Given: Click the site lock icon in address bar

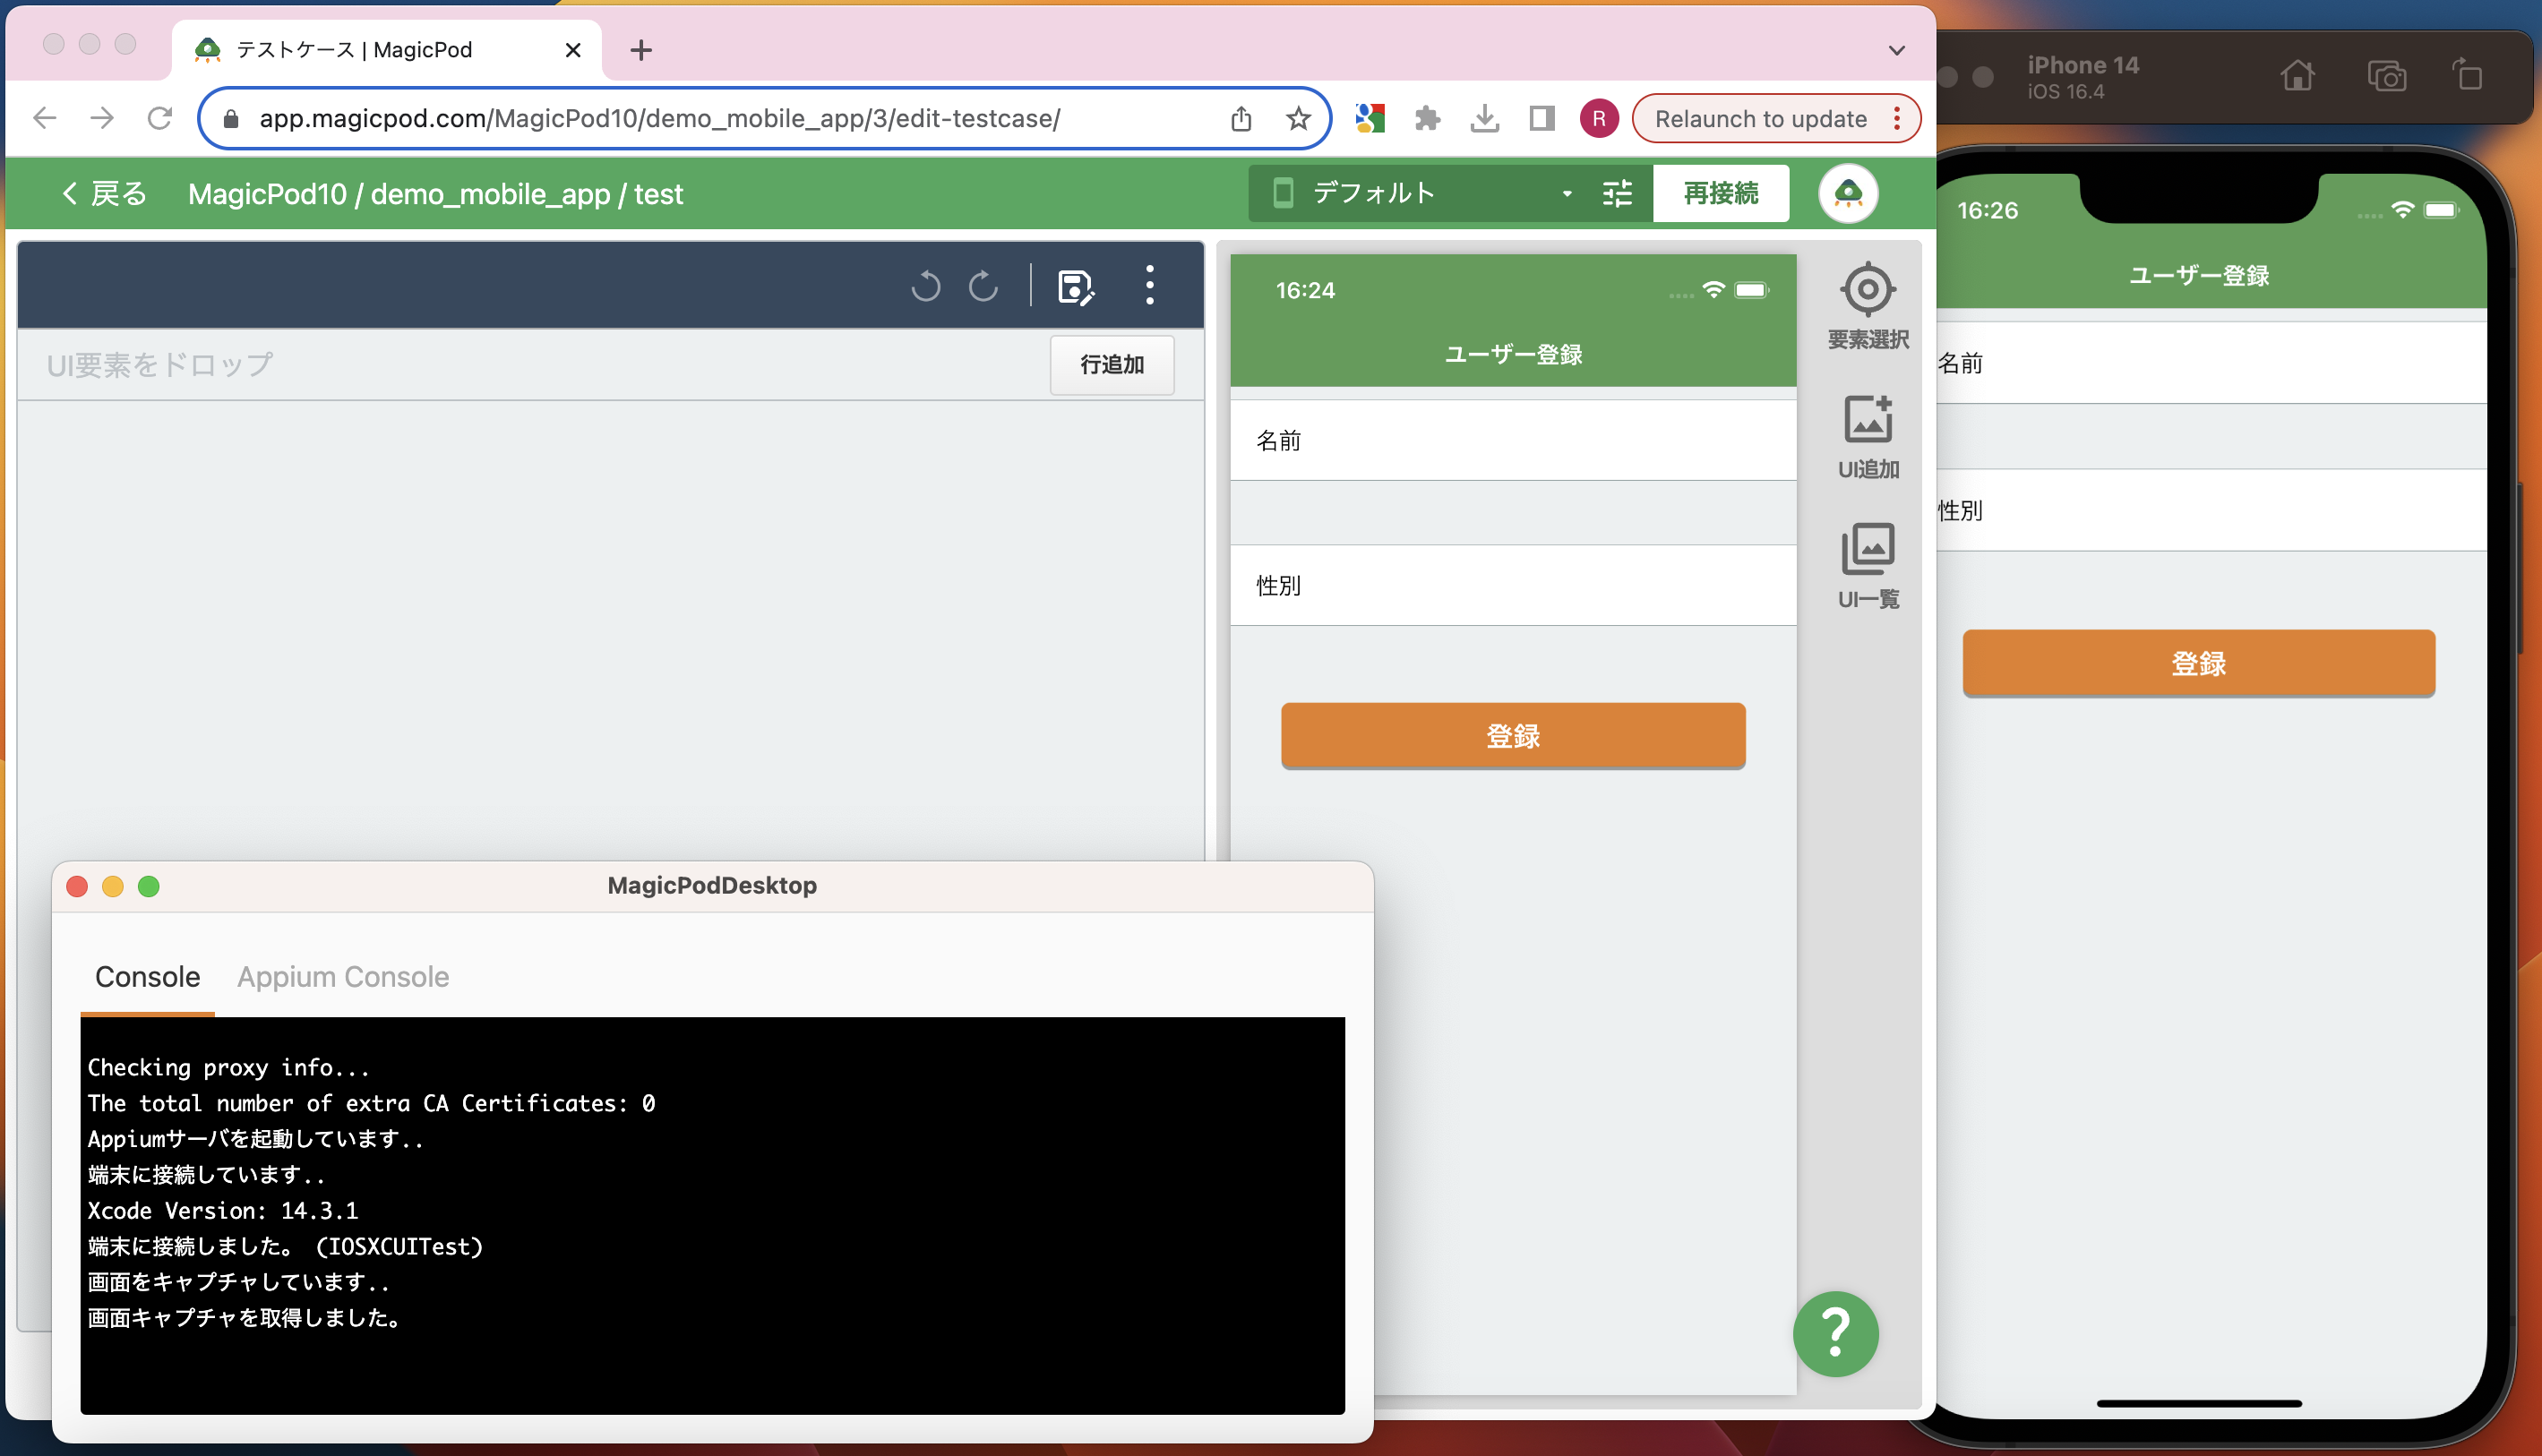Looking at the screenshot, I should coord(231,119).
